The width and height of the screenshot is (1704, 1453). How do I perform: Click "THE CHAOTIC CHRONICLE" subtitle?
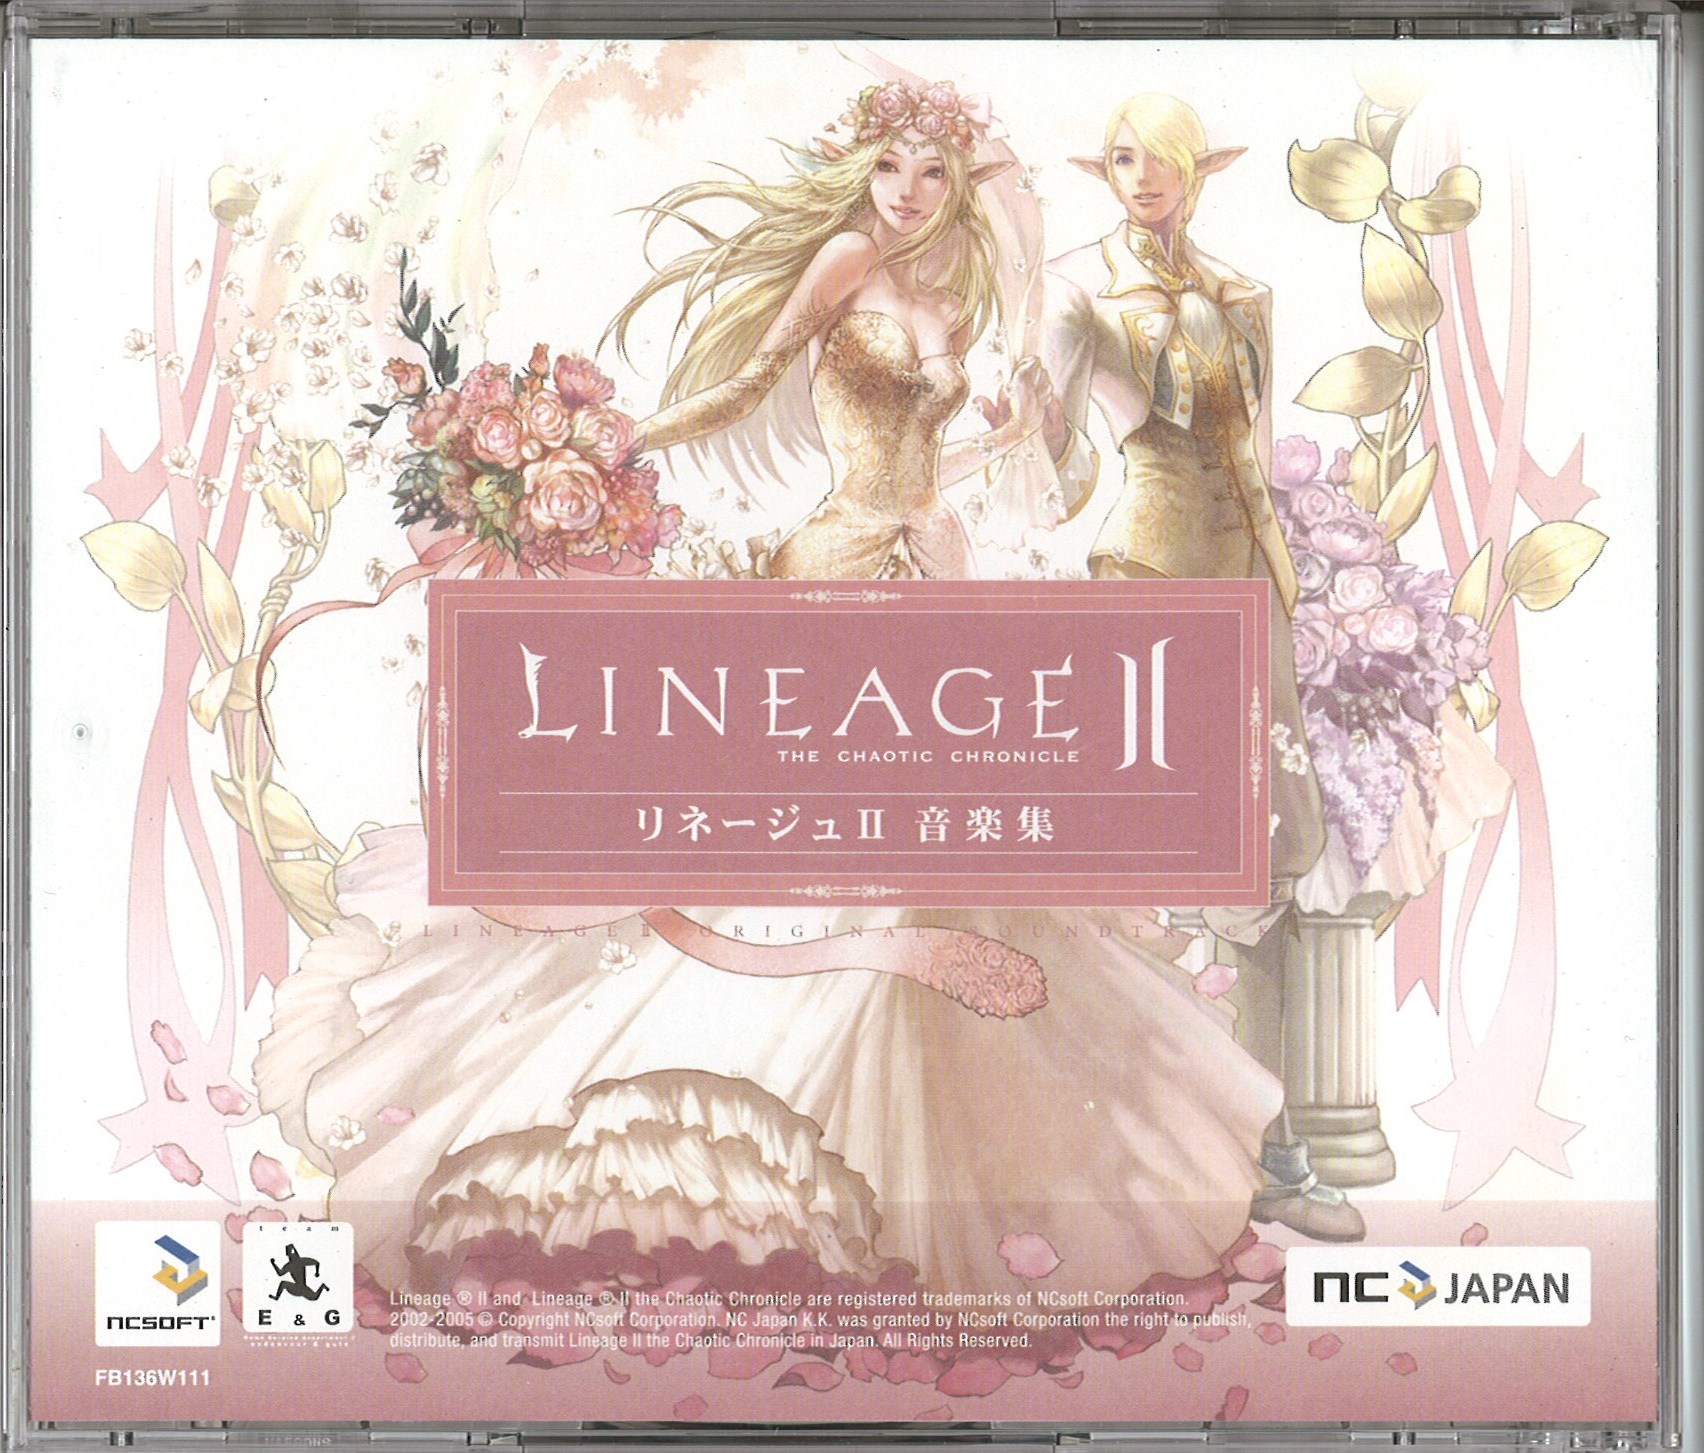click(x=928, y=757)
